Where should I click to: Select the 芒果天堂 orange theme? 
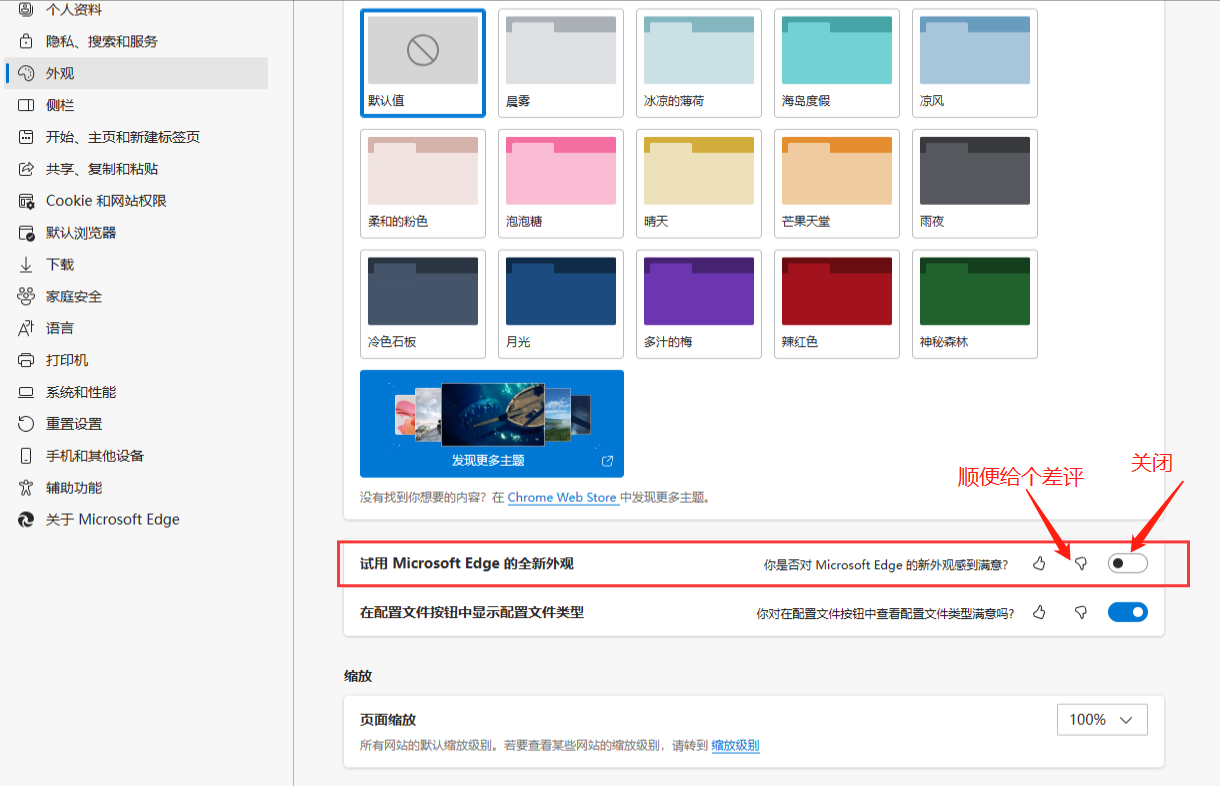837,183
